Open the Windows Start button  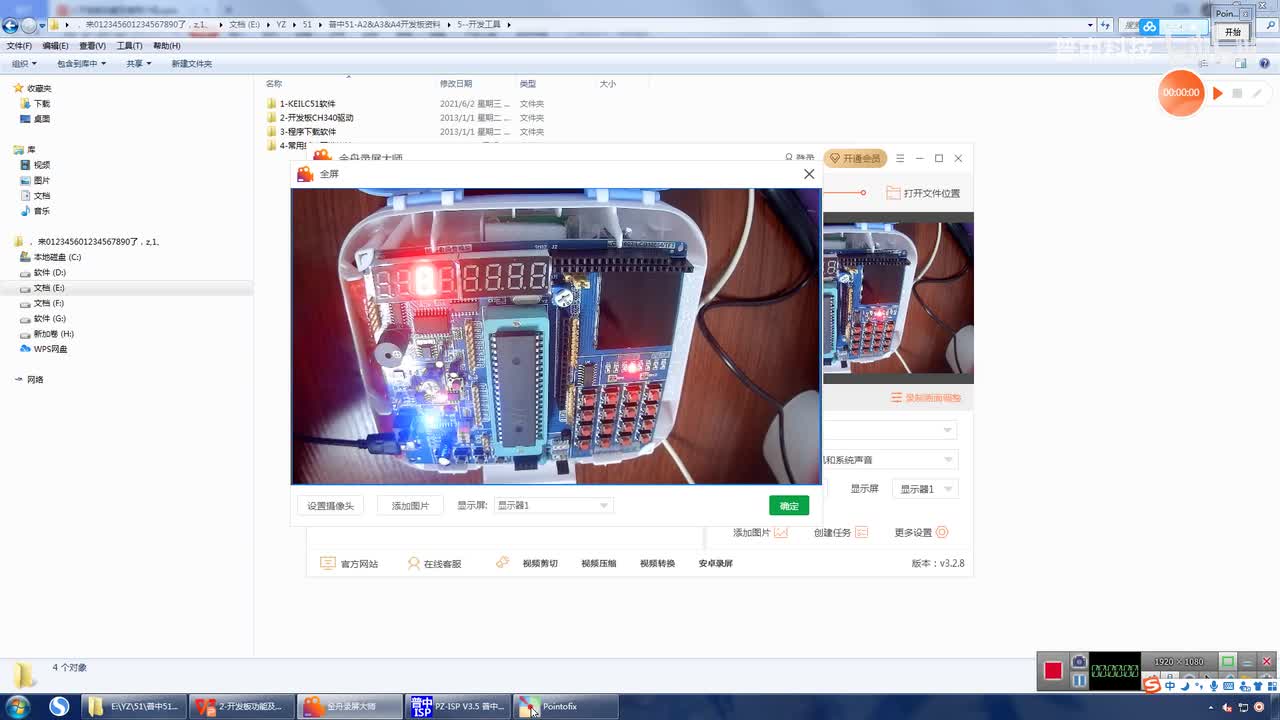pos(16,707)
